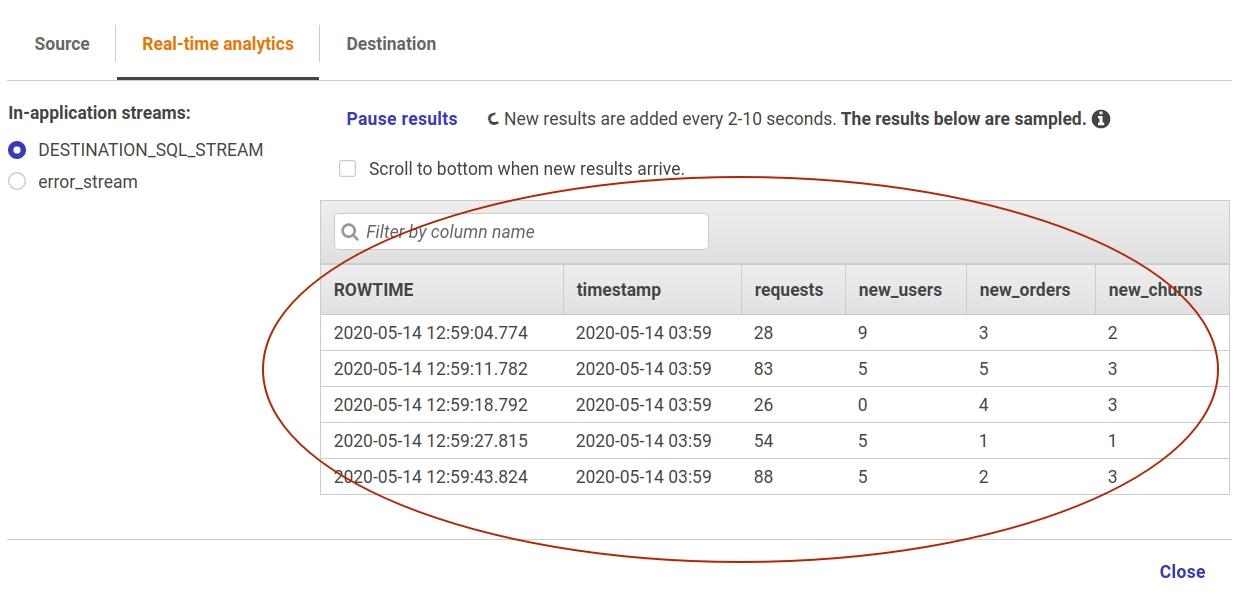Click Pause results

401,118
